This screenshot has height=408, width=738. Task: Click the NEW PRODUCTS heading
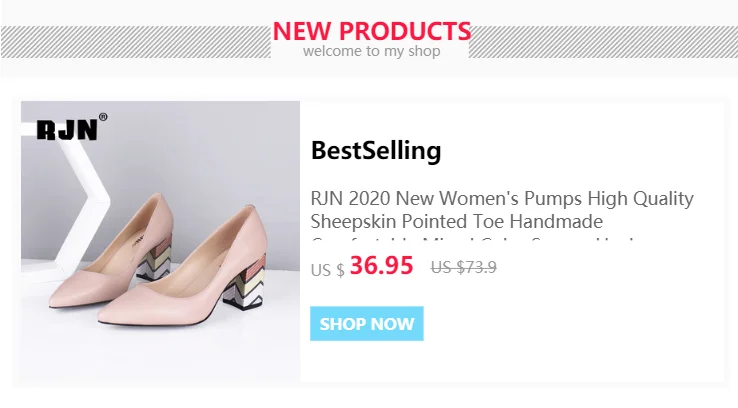(x=371, y=31)
